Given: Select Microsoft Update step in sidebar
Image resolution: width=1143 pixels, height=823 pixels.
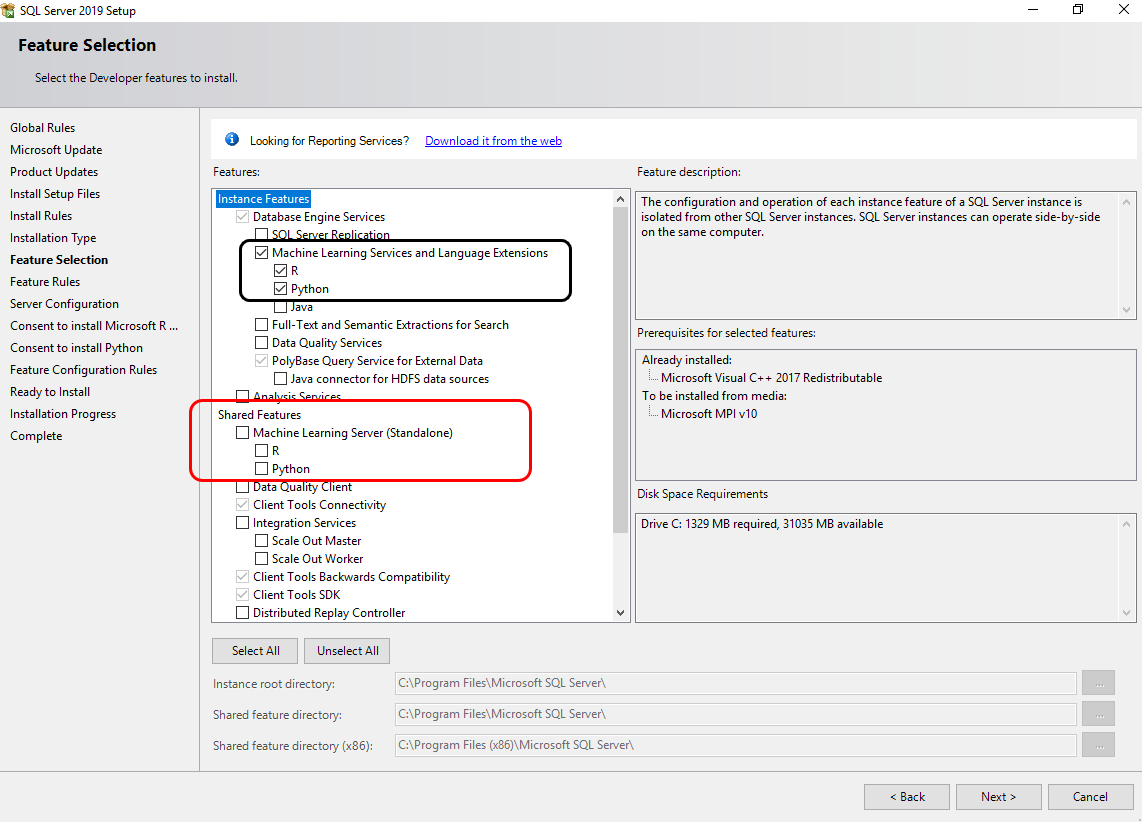Looking at the screenshot, I should [x=56, y=149].
